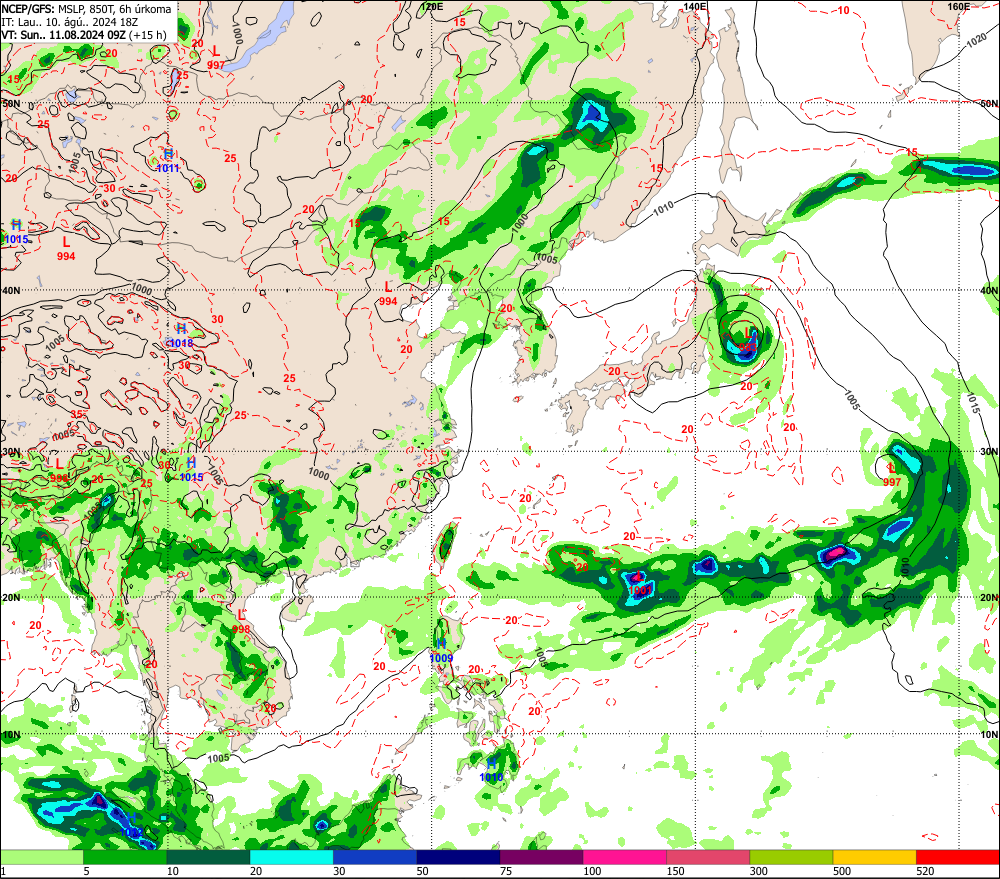
Task: Click the 'IT: Lau.. 10. ágú.. 2024 18Z' line
Action: tap(70, 22)
